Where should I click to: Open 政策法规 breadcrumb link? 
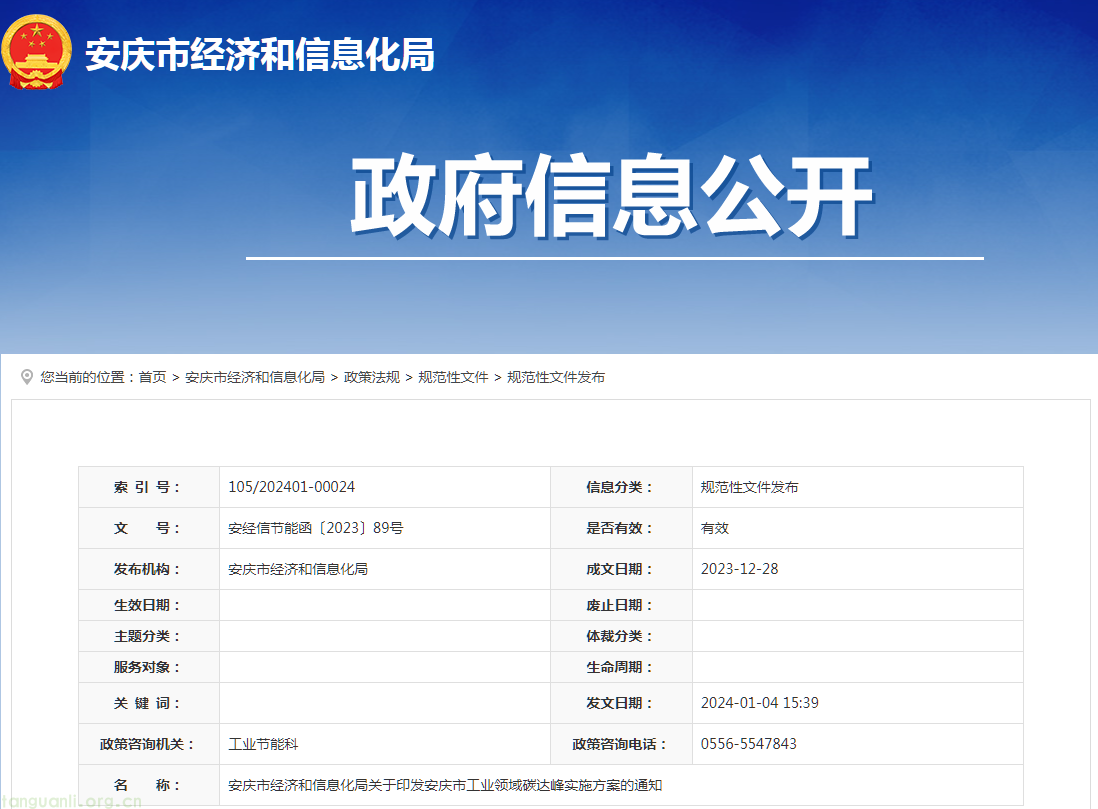point(372,377)
